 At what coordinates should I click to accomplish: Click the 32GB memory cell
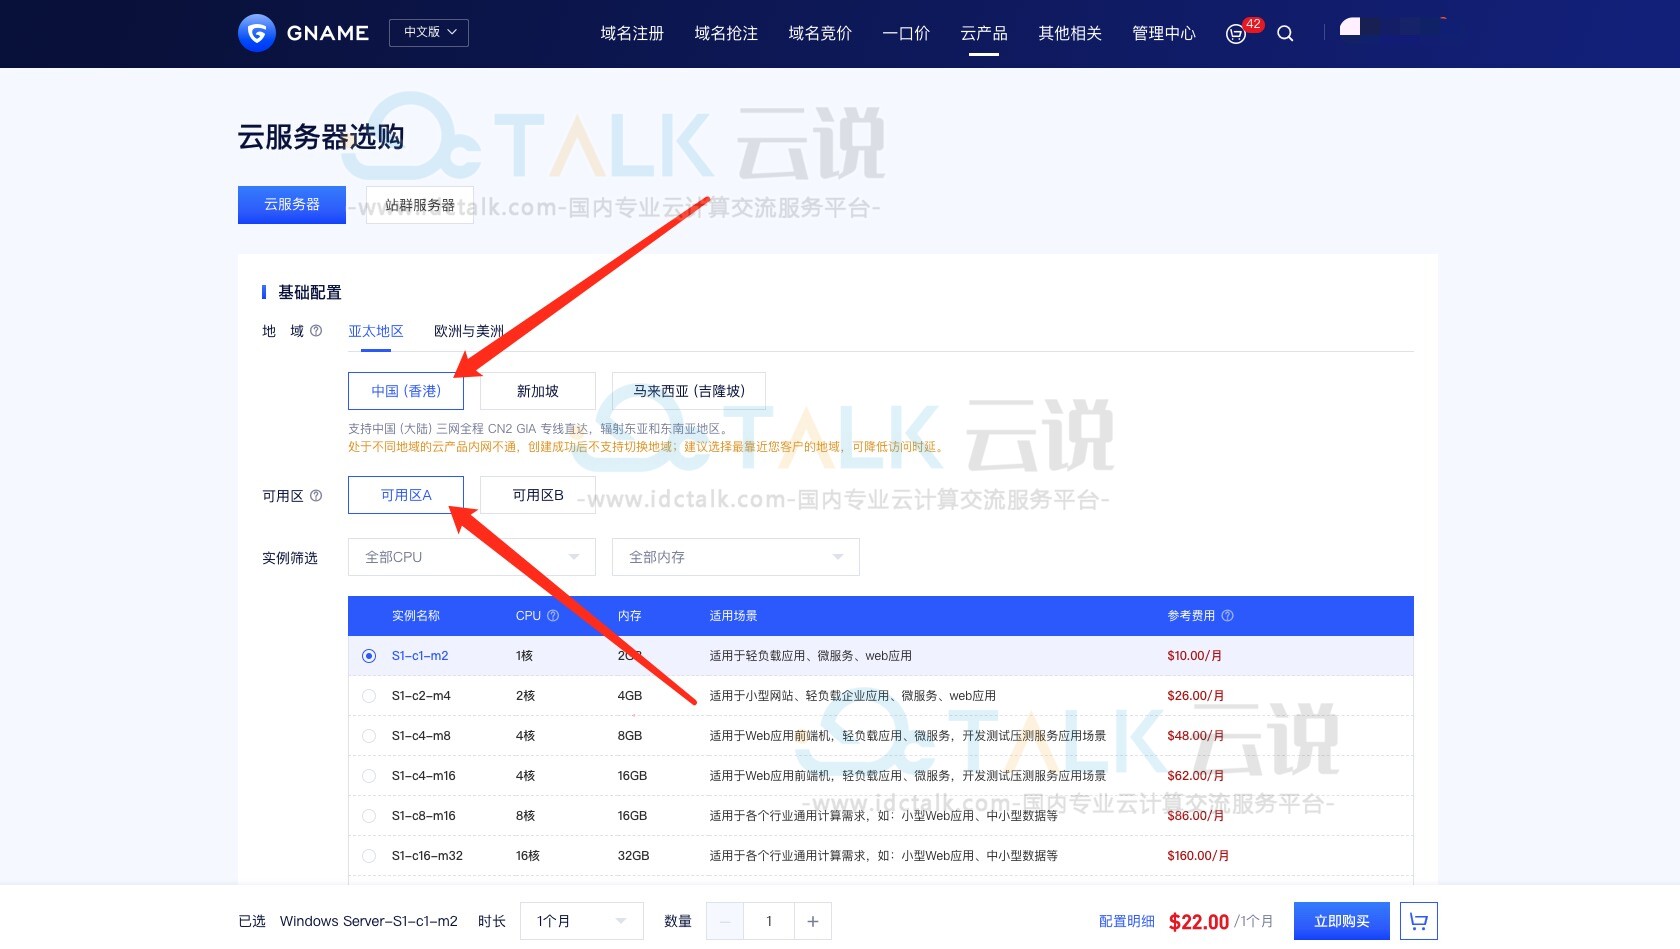click(634, 856)
